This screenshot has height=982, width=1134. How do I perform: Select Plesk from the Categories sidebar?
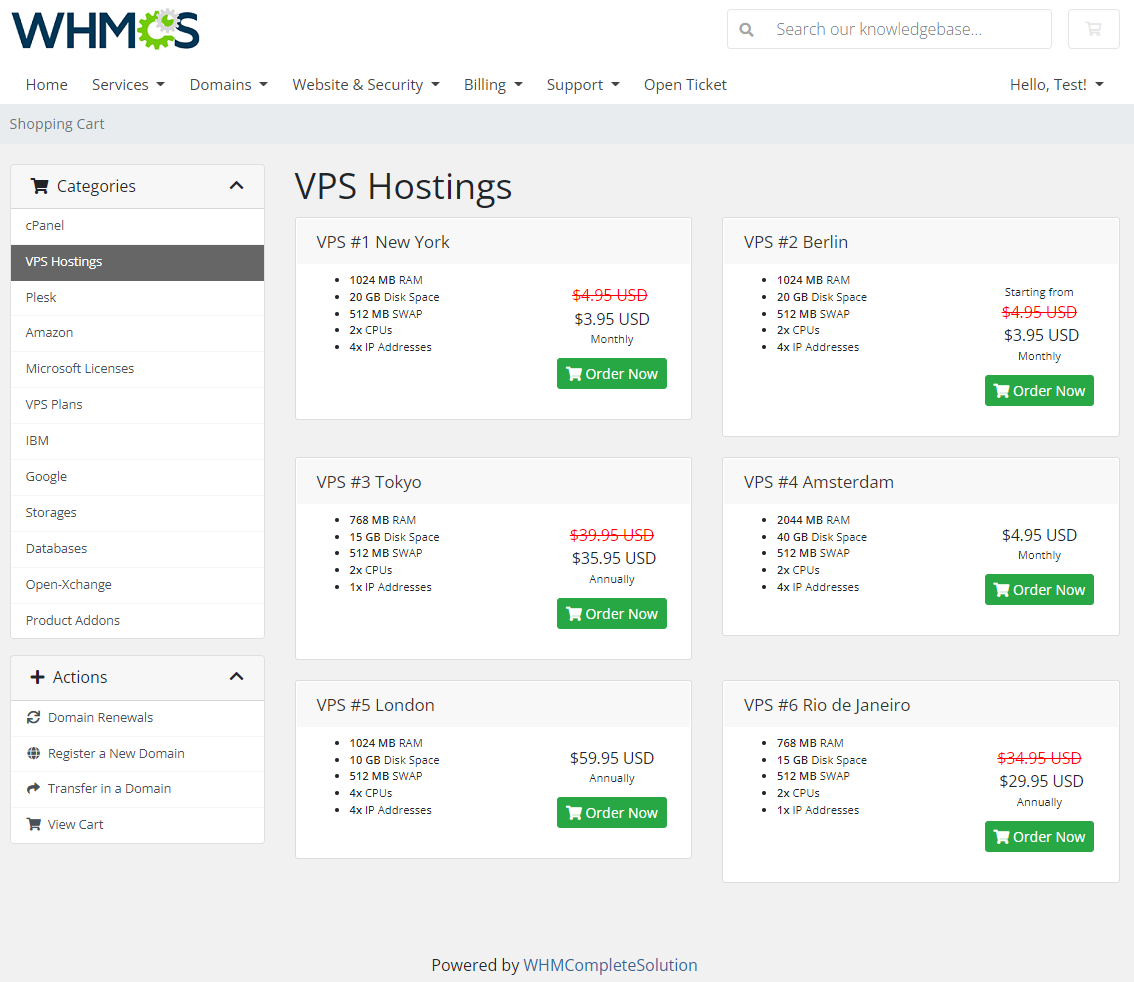[41, 297]
